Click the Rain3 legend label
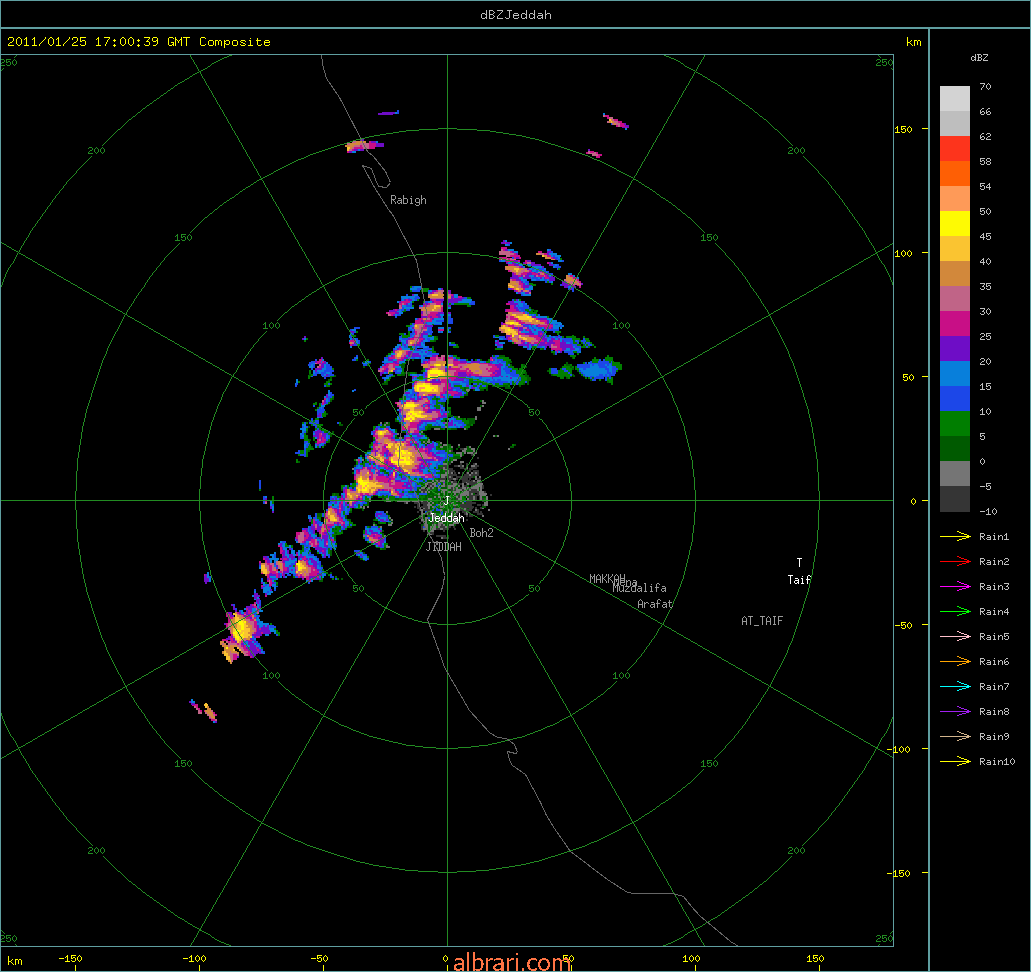The width and height of the screenshot is (1031, 972). [x=994, y=587]
